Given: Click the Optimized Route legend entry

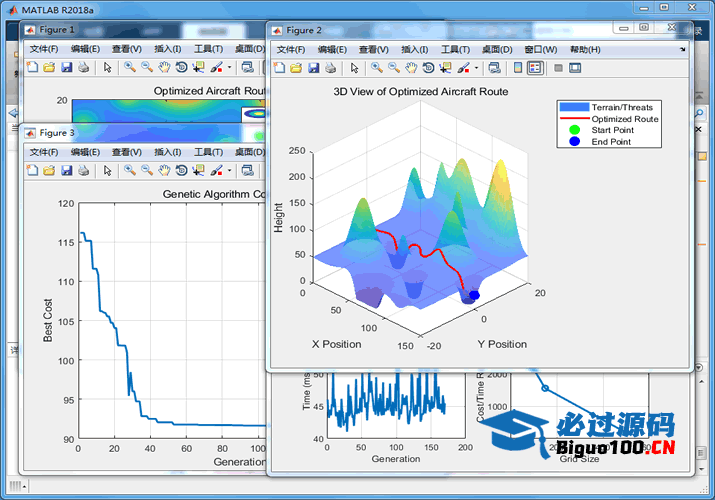Looking at the screenshot, I should 624,118.
